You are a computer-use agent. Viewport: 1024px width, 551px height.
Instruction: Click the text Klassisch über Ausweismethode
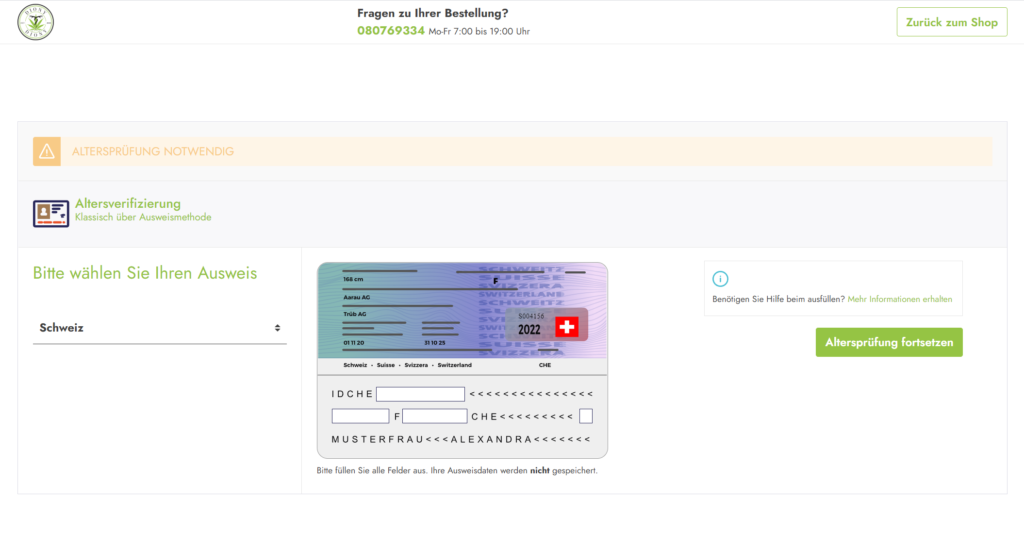[x=143, y=217]
